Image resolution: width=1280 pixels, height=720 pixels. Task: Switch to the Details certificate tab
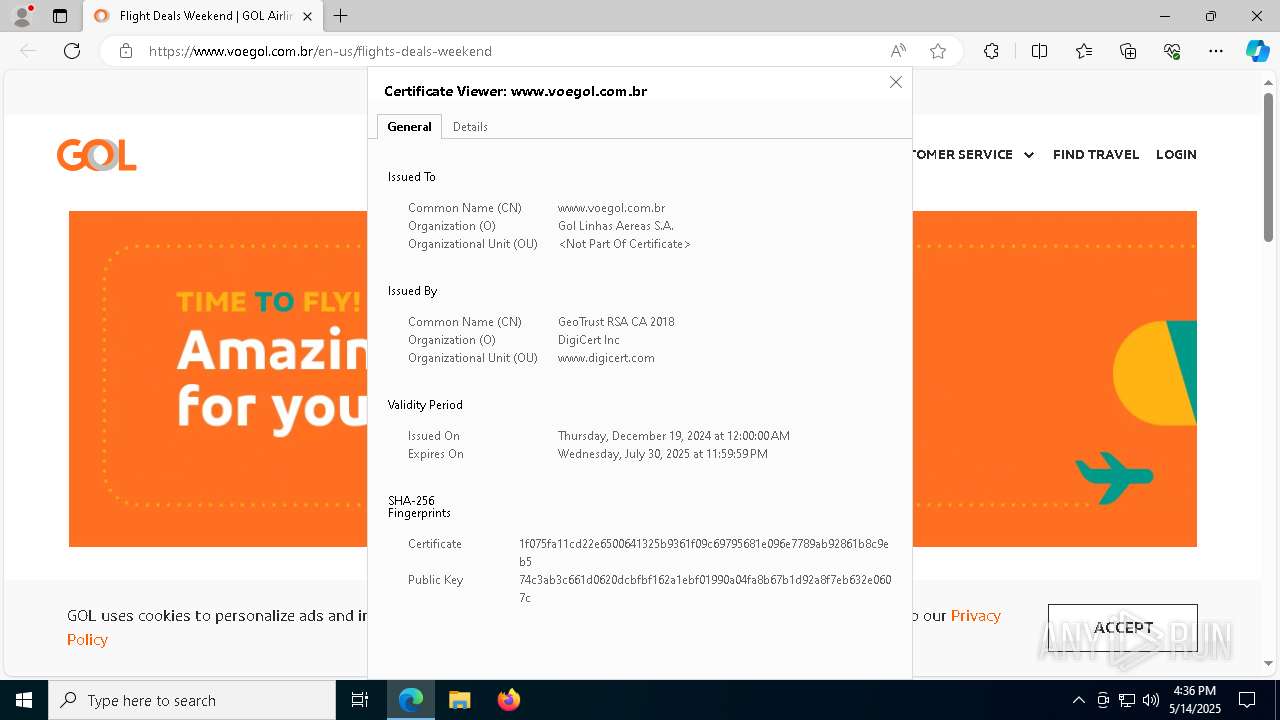tap(470, 126)
